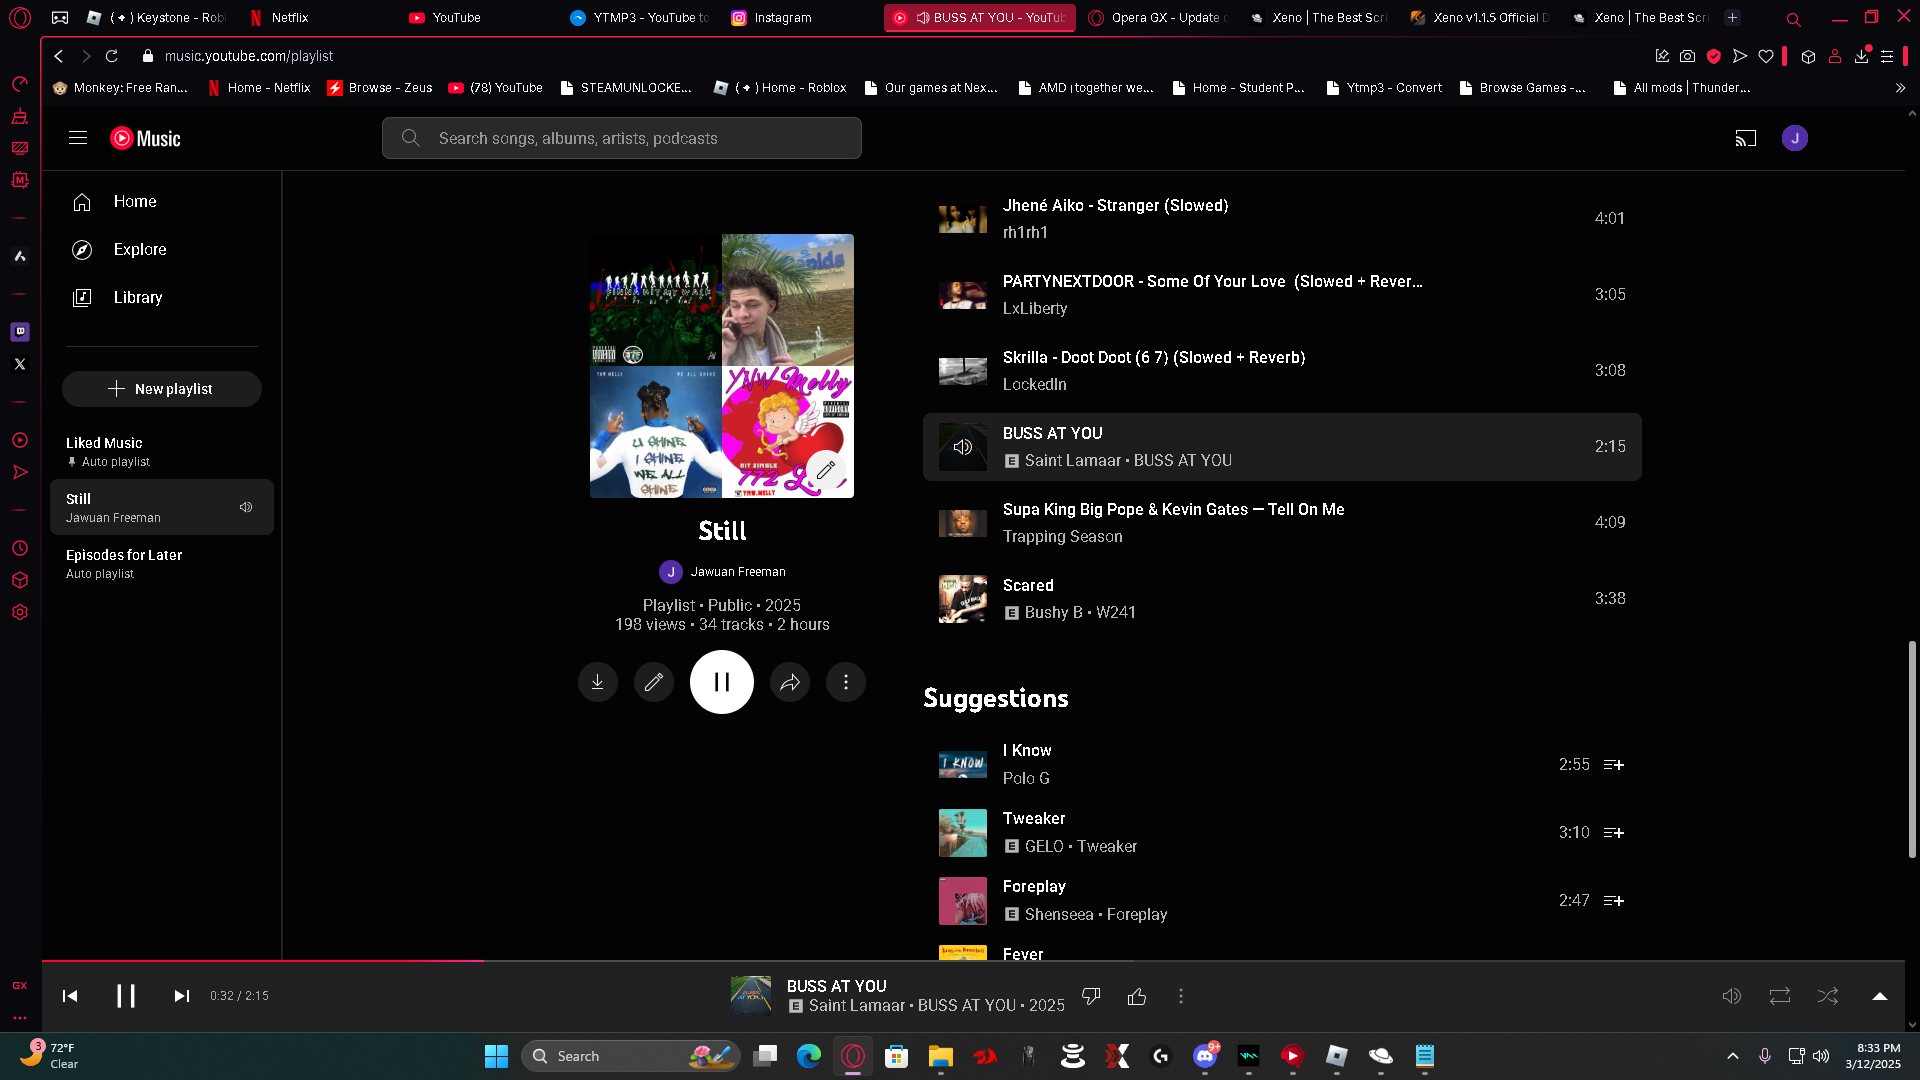This screenshot has height=1080, width=1920.
Task: Open more actions for the Still playlist
Action: [x=846, y=682]
